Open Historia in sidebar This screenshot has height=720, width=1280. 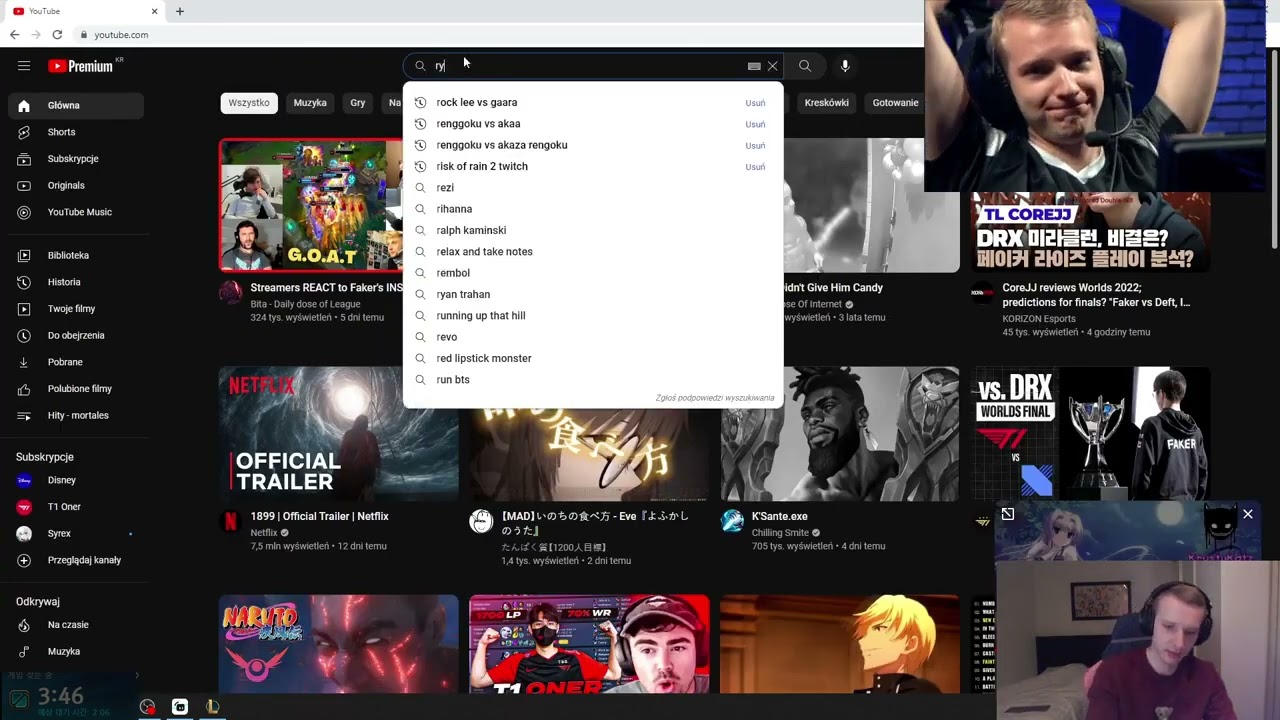click(x=76, y=282)
